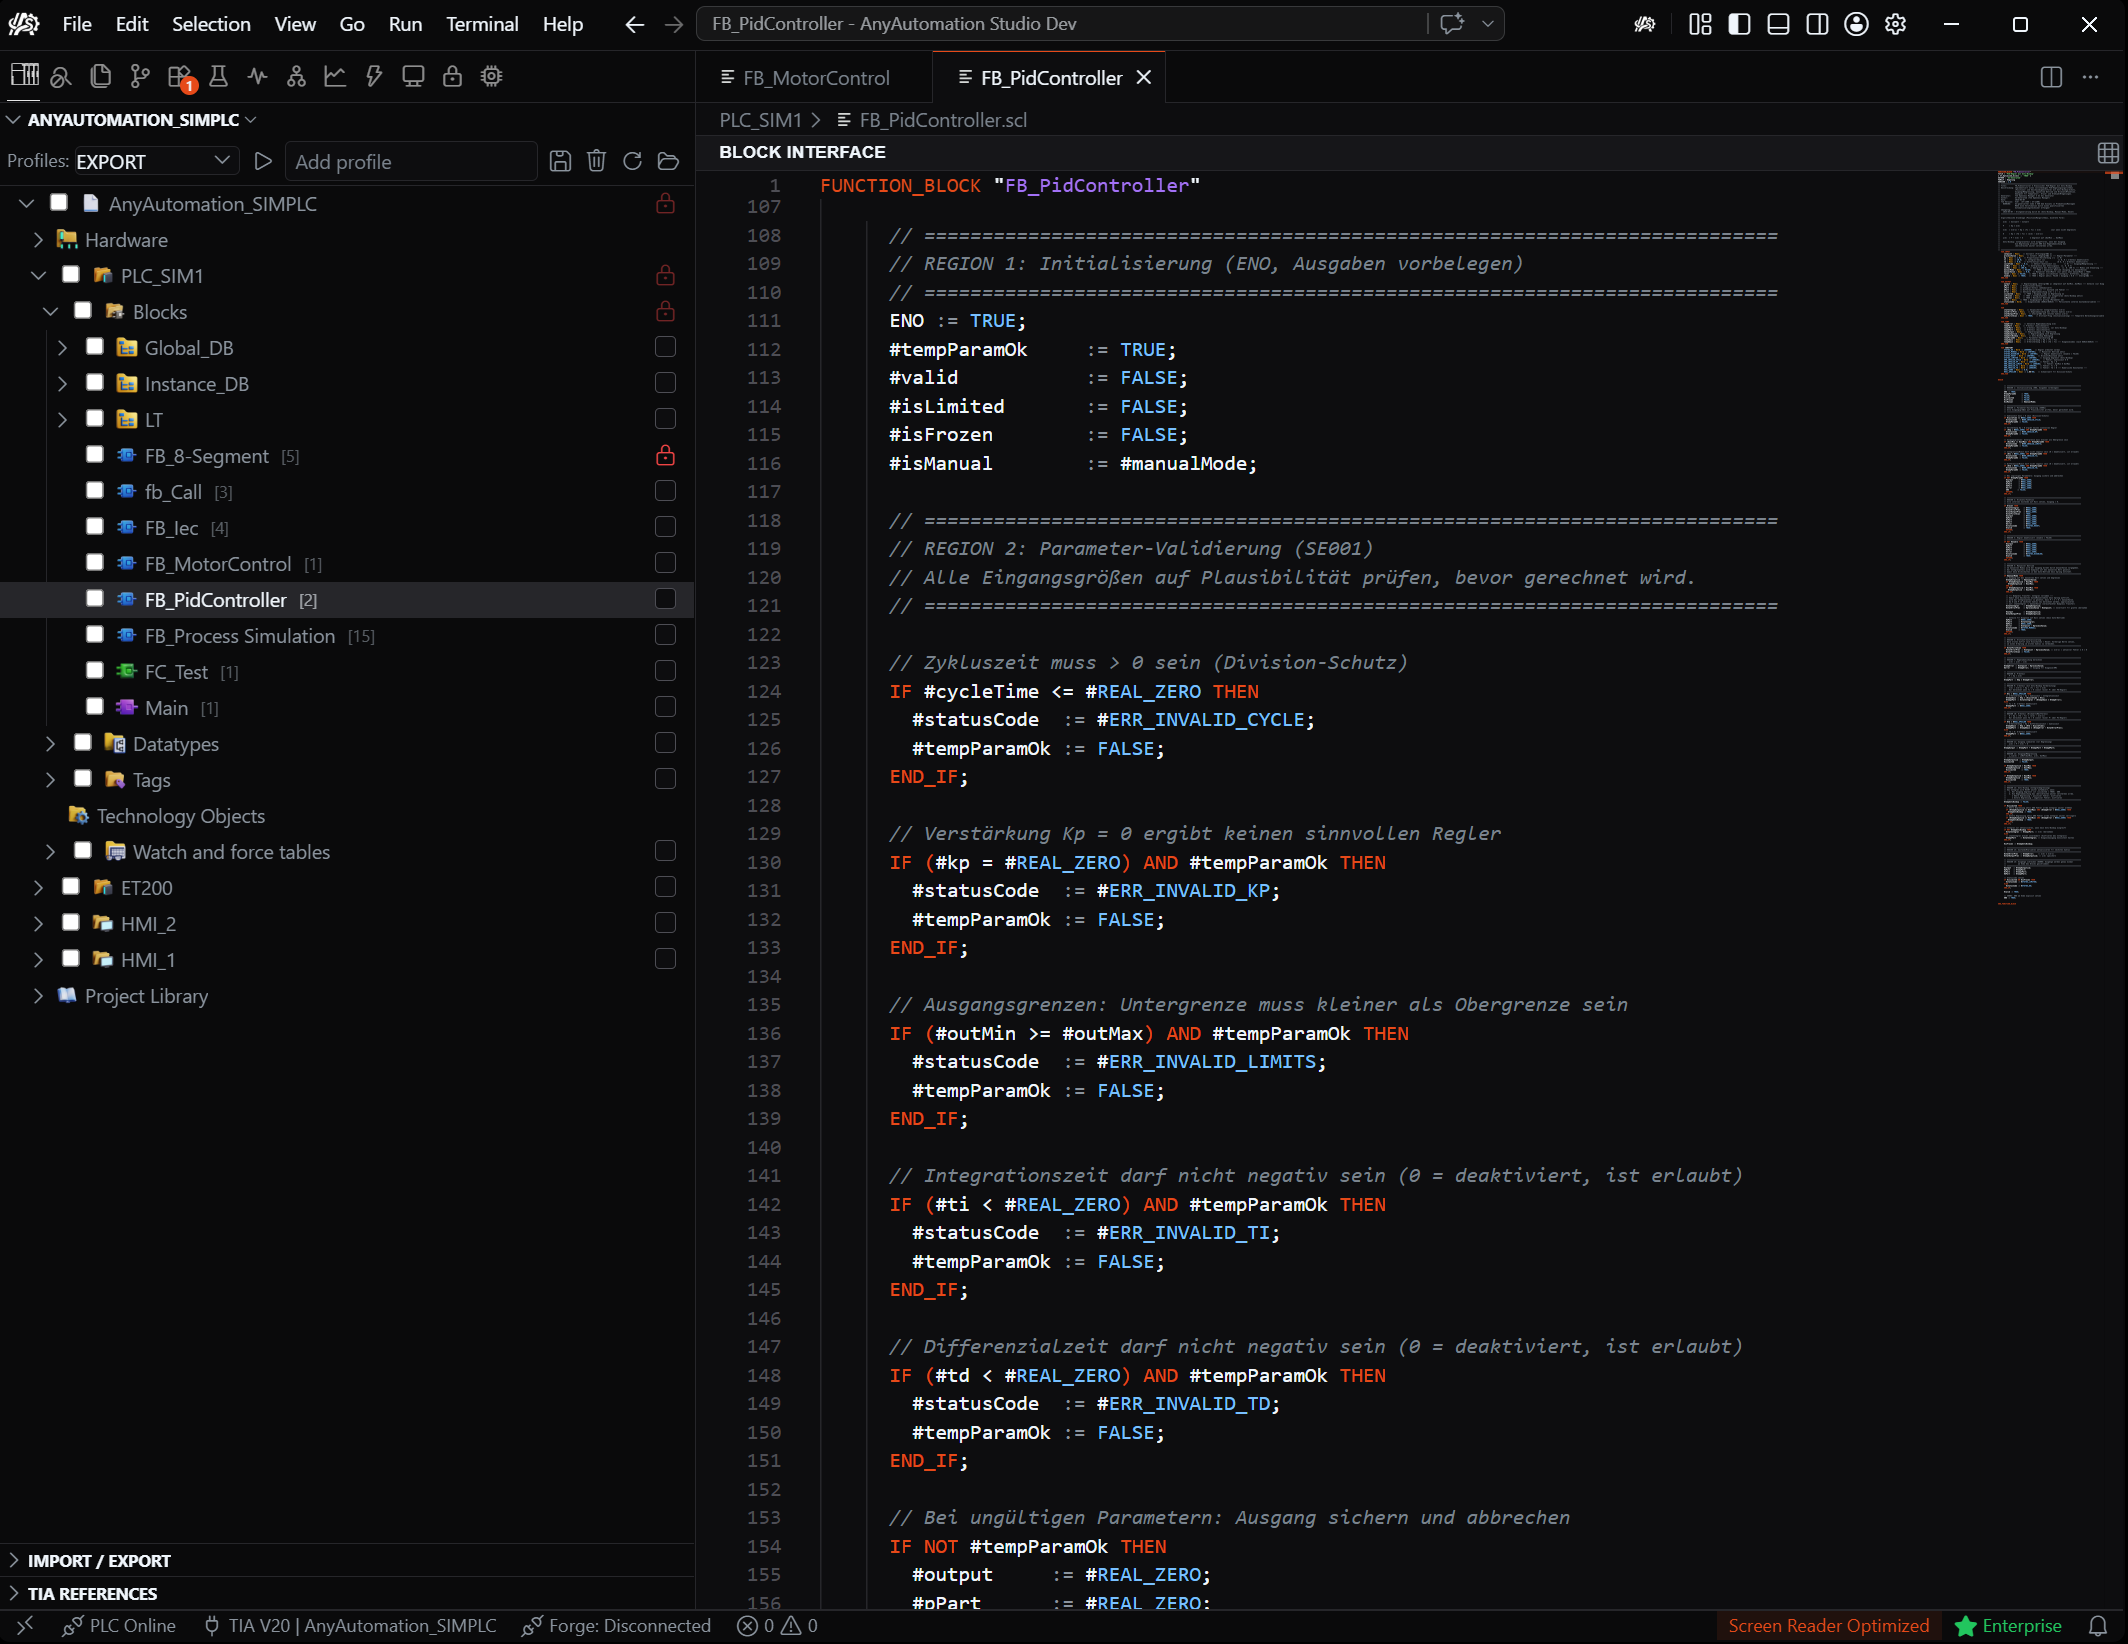
Task: Delete the selected profile
Action: coord(596,161)
